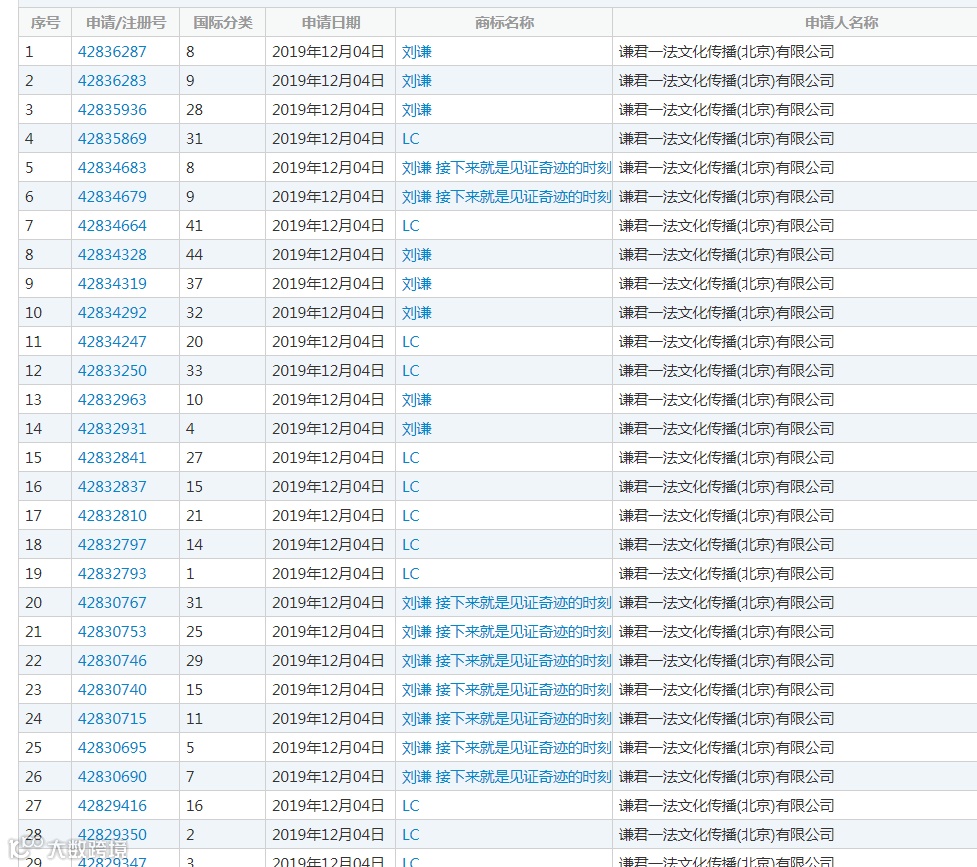Open registration number 42832810 link

[x=112, y=515]
